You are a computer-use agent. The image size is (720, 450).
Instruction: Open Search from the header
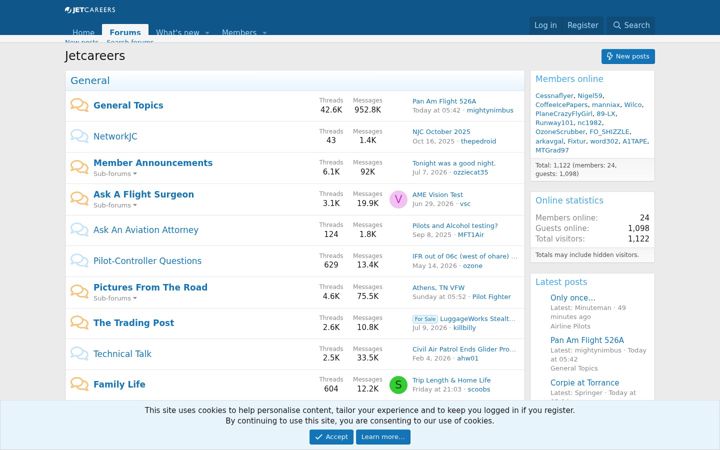pos(631,25)
